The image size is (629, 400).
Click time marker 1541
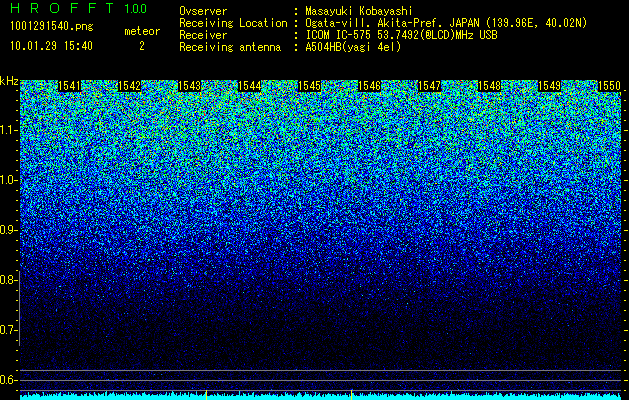point(69,86)
